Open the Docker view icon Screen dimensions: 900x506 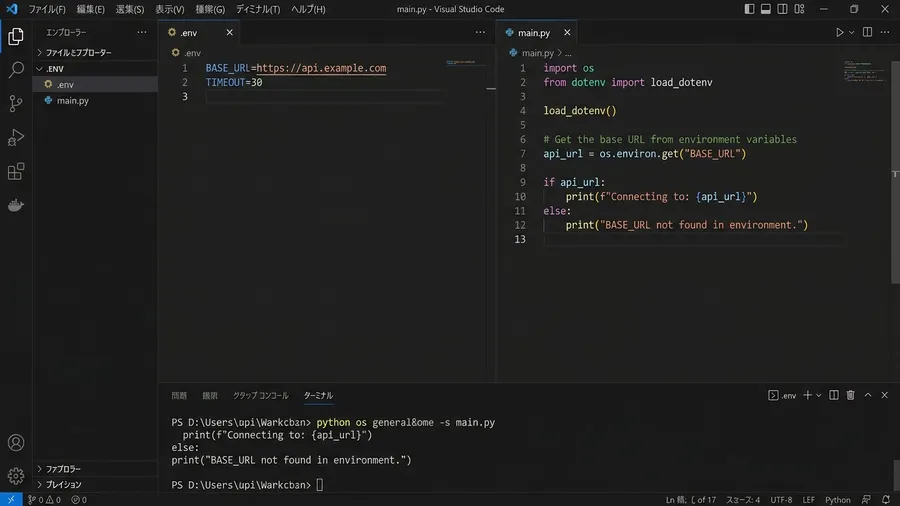(15, 205)
